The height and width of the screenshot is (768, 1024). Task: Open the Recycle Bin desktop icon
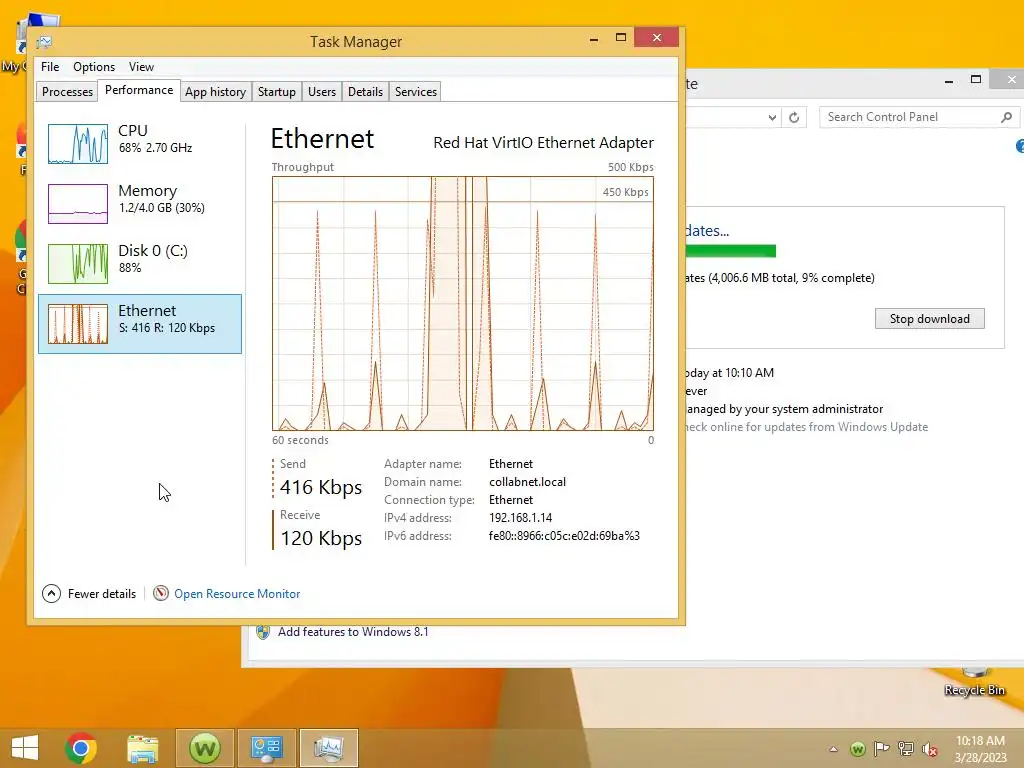[x=974, y=682]
